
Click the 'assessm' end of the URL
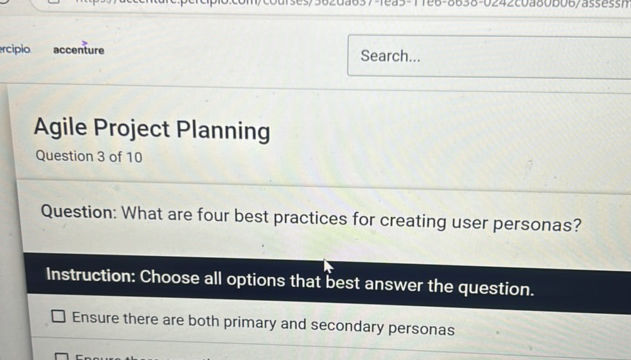[x=606, y=4]
